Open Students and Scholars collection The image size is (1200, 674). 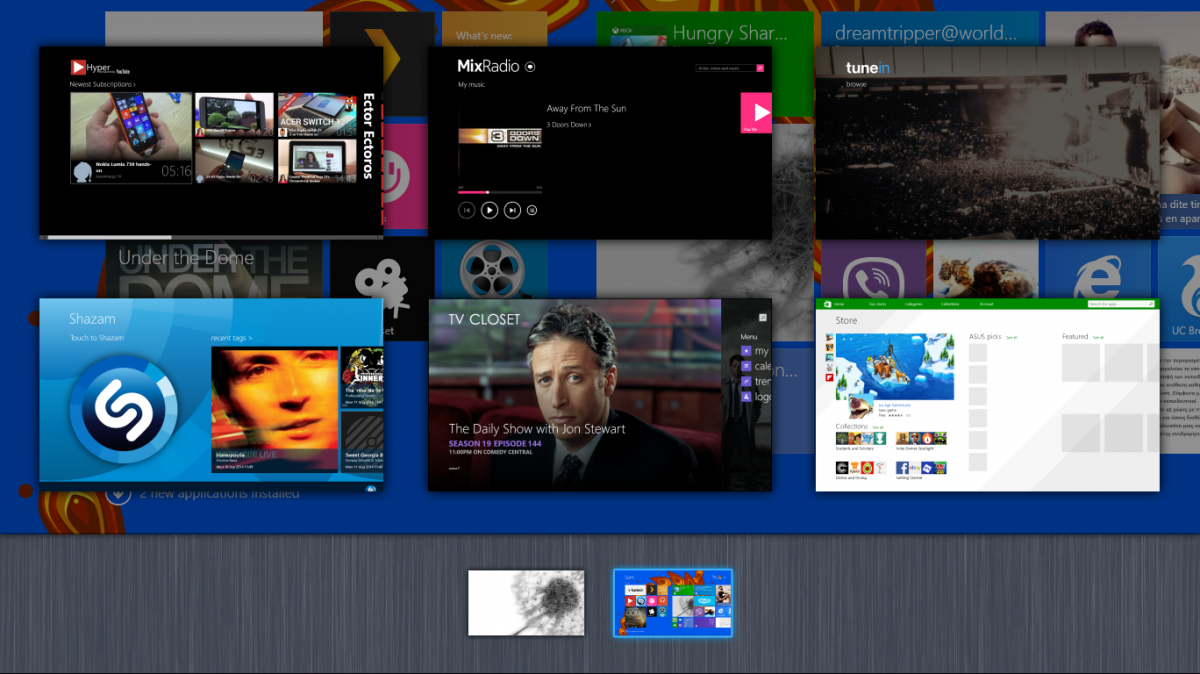click(860, 439)
